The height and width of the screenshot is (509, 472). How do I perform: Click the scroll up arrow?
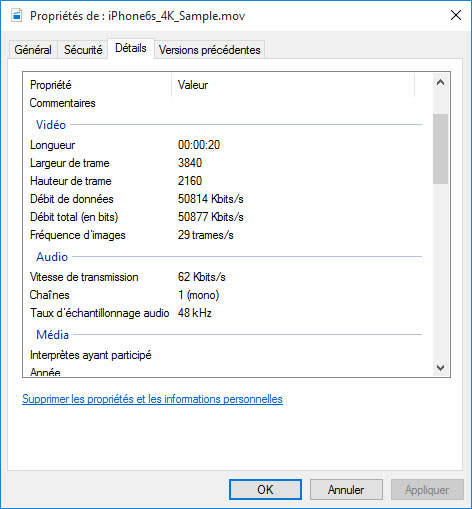pos(440,82)
